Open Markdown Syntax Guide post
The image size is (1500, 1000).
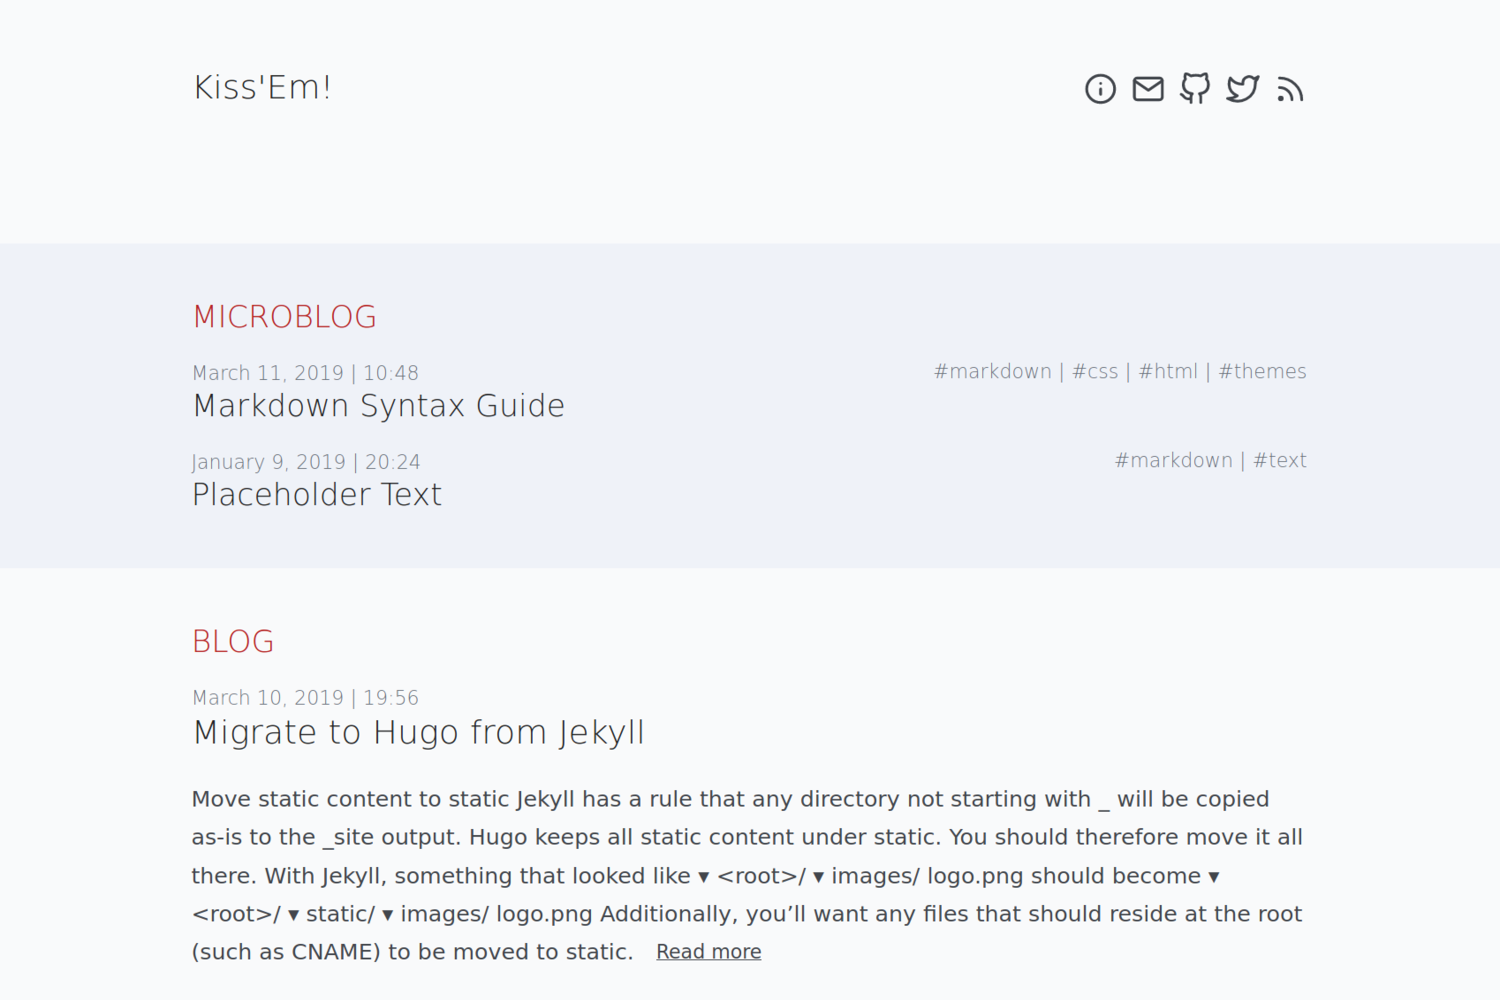[x=379, y=406]
